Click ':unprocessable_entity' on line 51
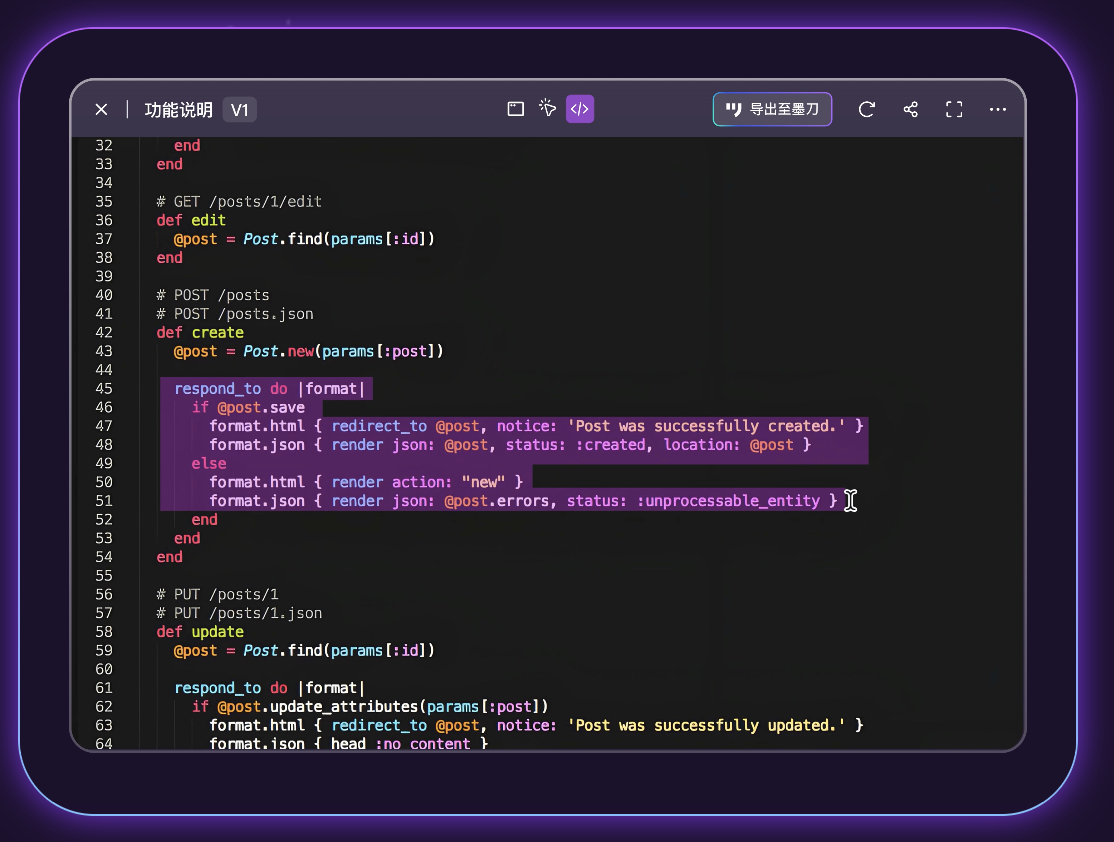The image size is (1114, 842). click(x=728, y=501)
